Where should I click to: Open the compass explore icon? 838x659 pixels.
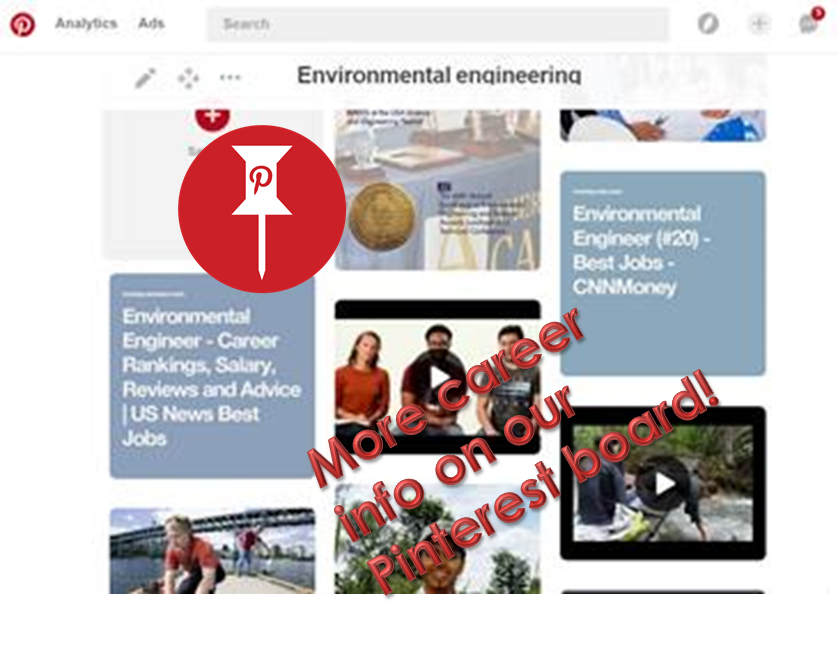pos(708,24)
